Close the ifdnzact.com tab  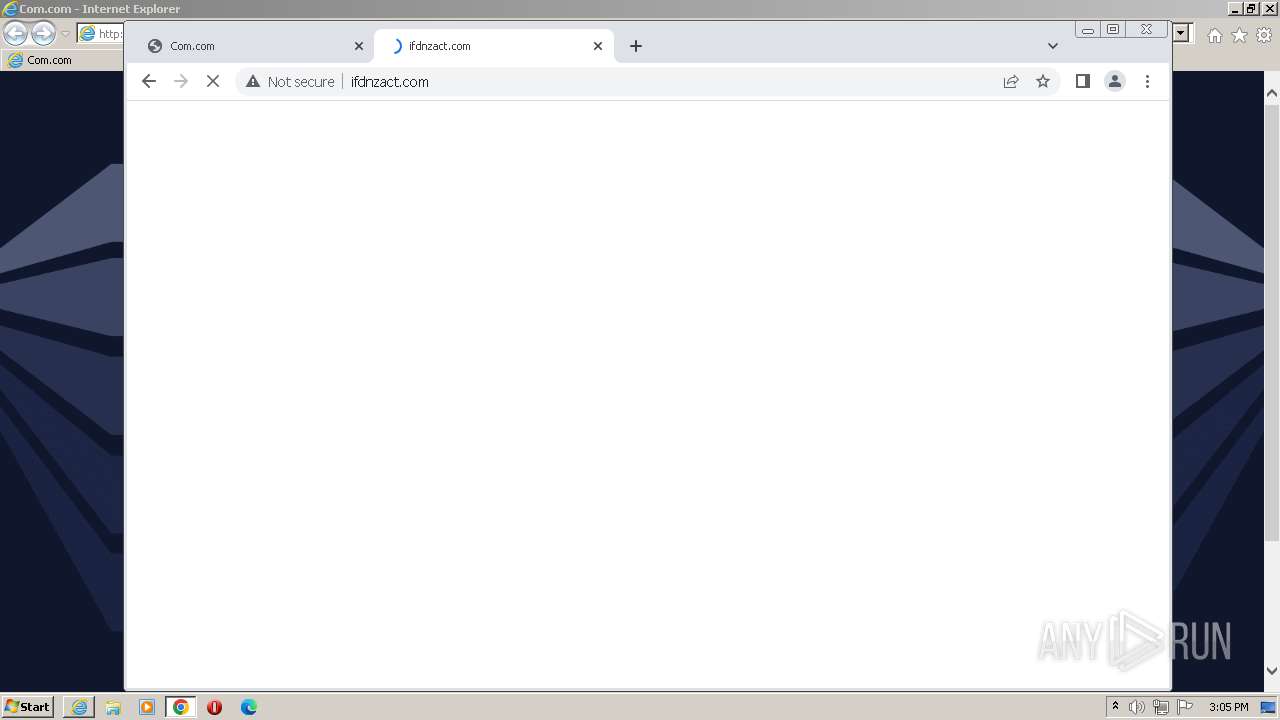[x=598, y=46]
